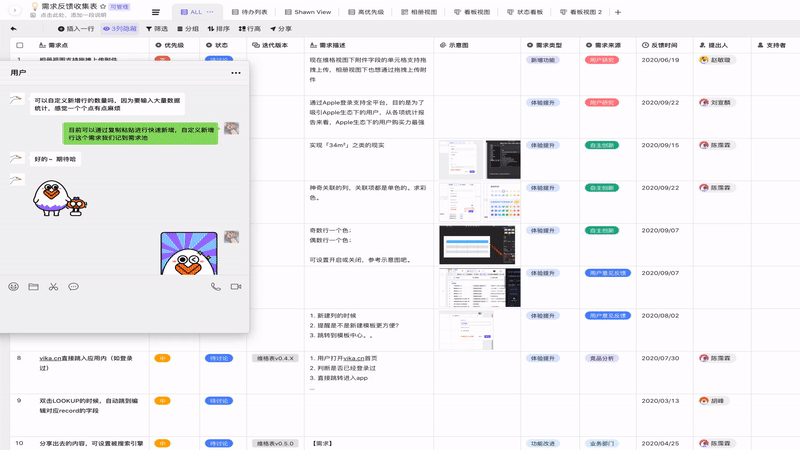800x450 pixels.
Task: Toggle the 3列隐藏 hidden columns control
Action: [120, 29]
